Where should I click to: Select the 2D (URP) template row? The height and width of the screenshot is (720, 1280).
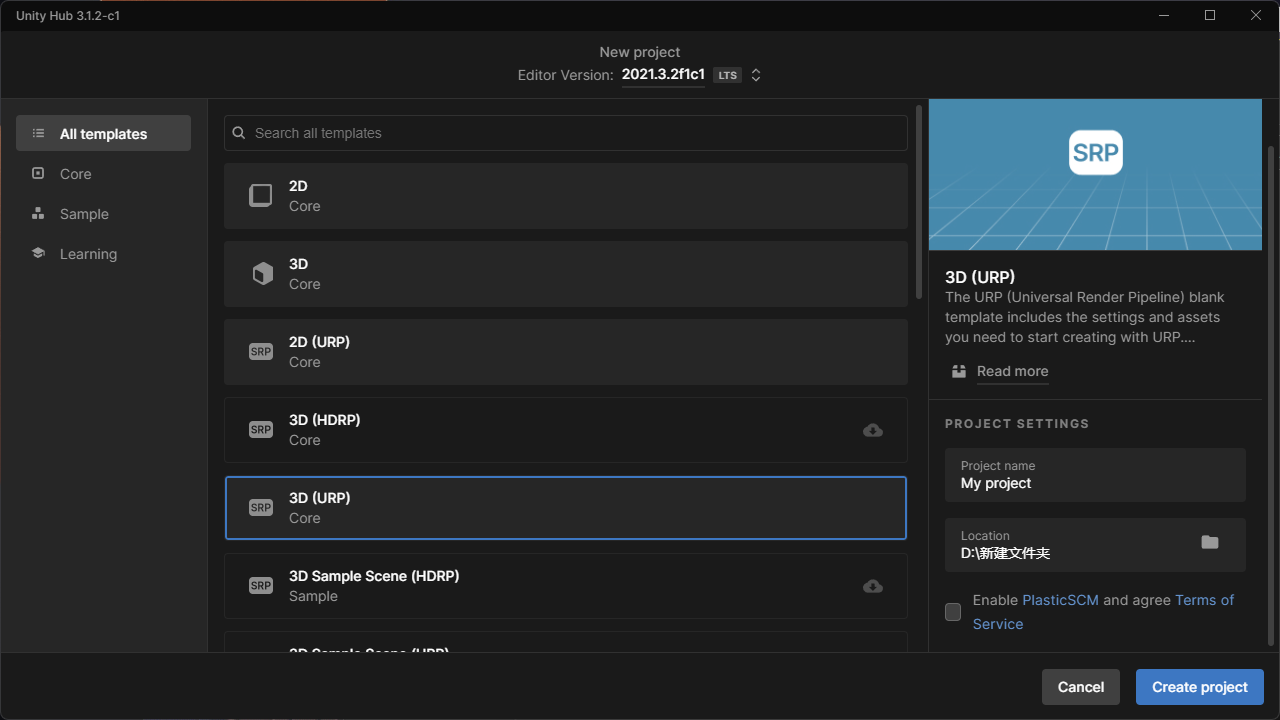coord(566,352)
